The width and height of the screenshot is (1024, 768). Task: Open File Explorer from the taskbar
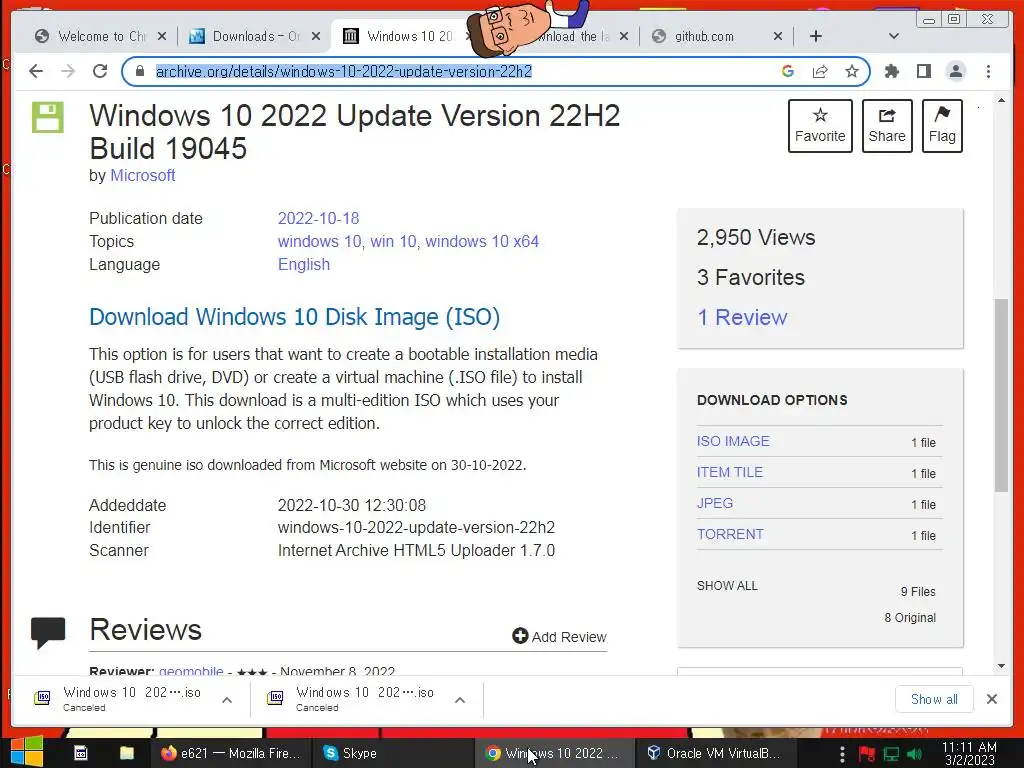[127, 753]
